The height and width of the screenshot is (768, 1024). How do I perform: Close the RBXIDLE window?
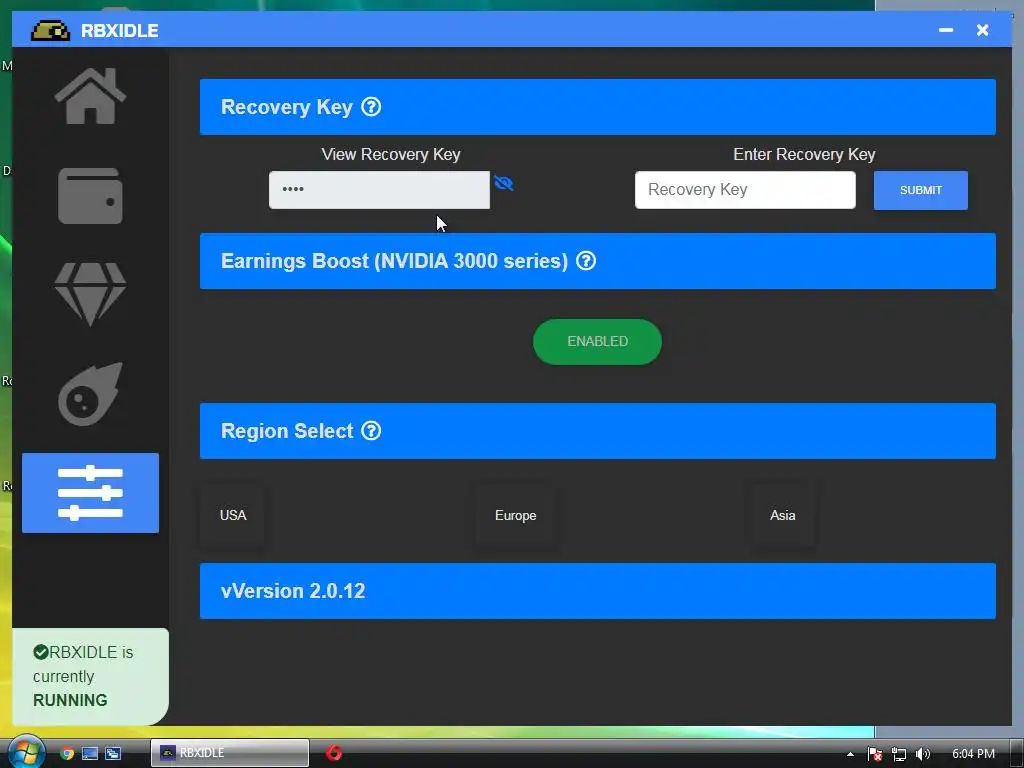[x=982, y=30]
